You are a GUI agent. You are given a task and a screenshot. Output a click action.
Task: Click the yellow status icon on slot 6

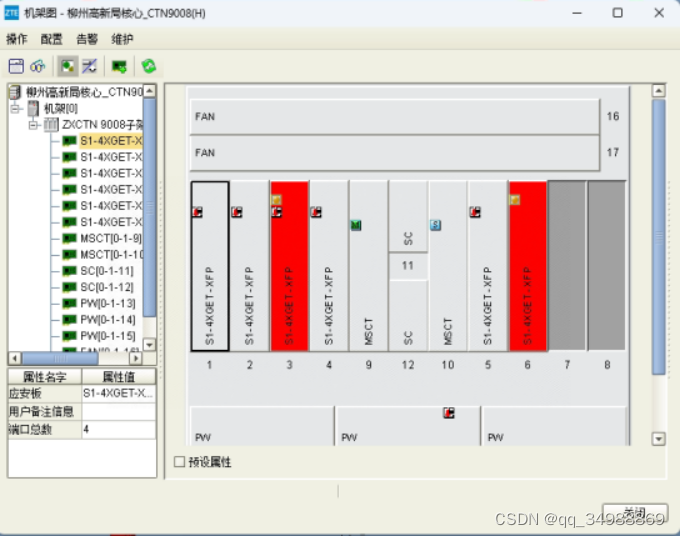click(x=515, y=200)
